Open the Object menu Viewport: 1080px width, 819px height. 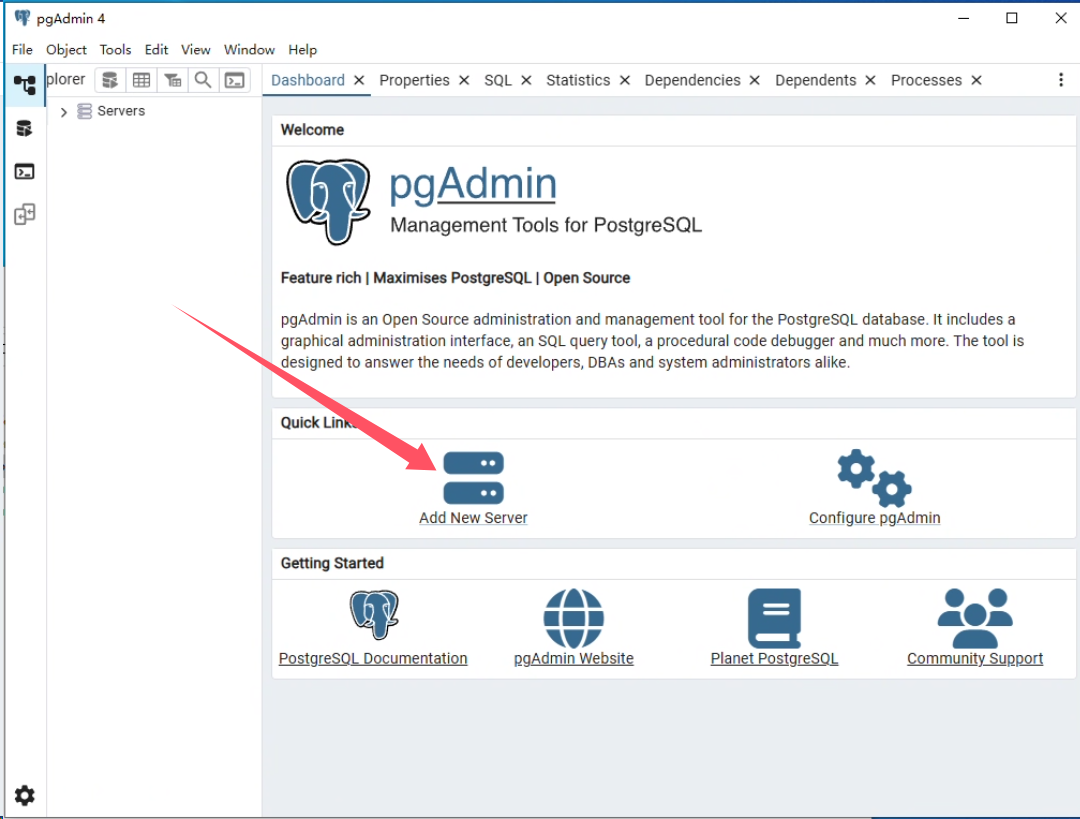[x=66, y=50]
